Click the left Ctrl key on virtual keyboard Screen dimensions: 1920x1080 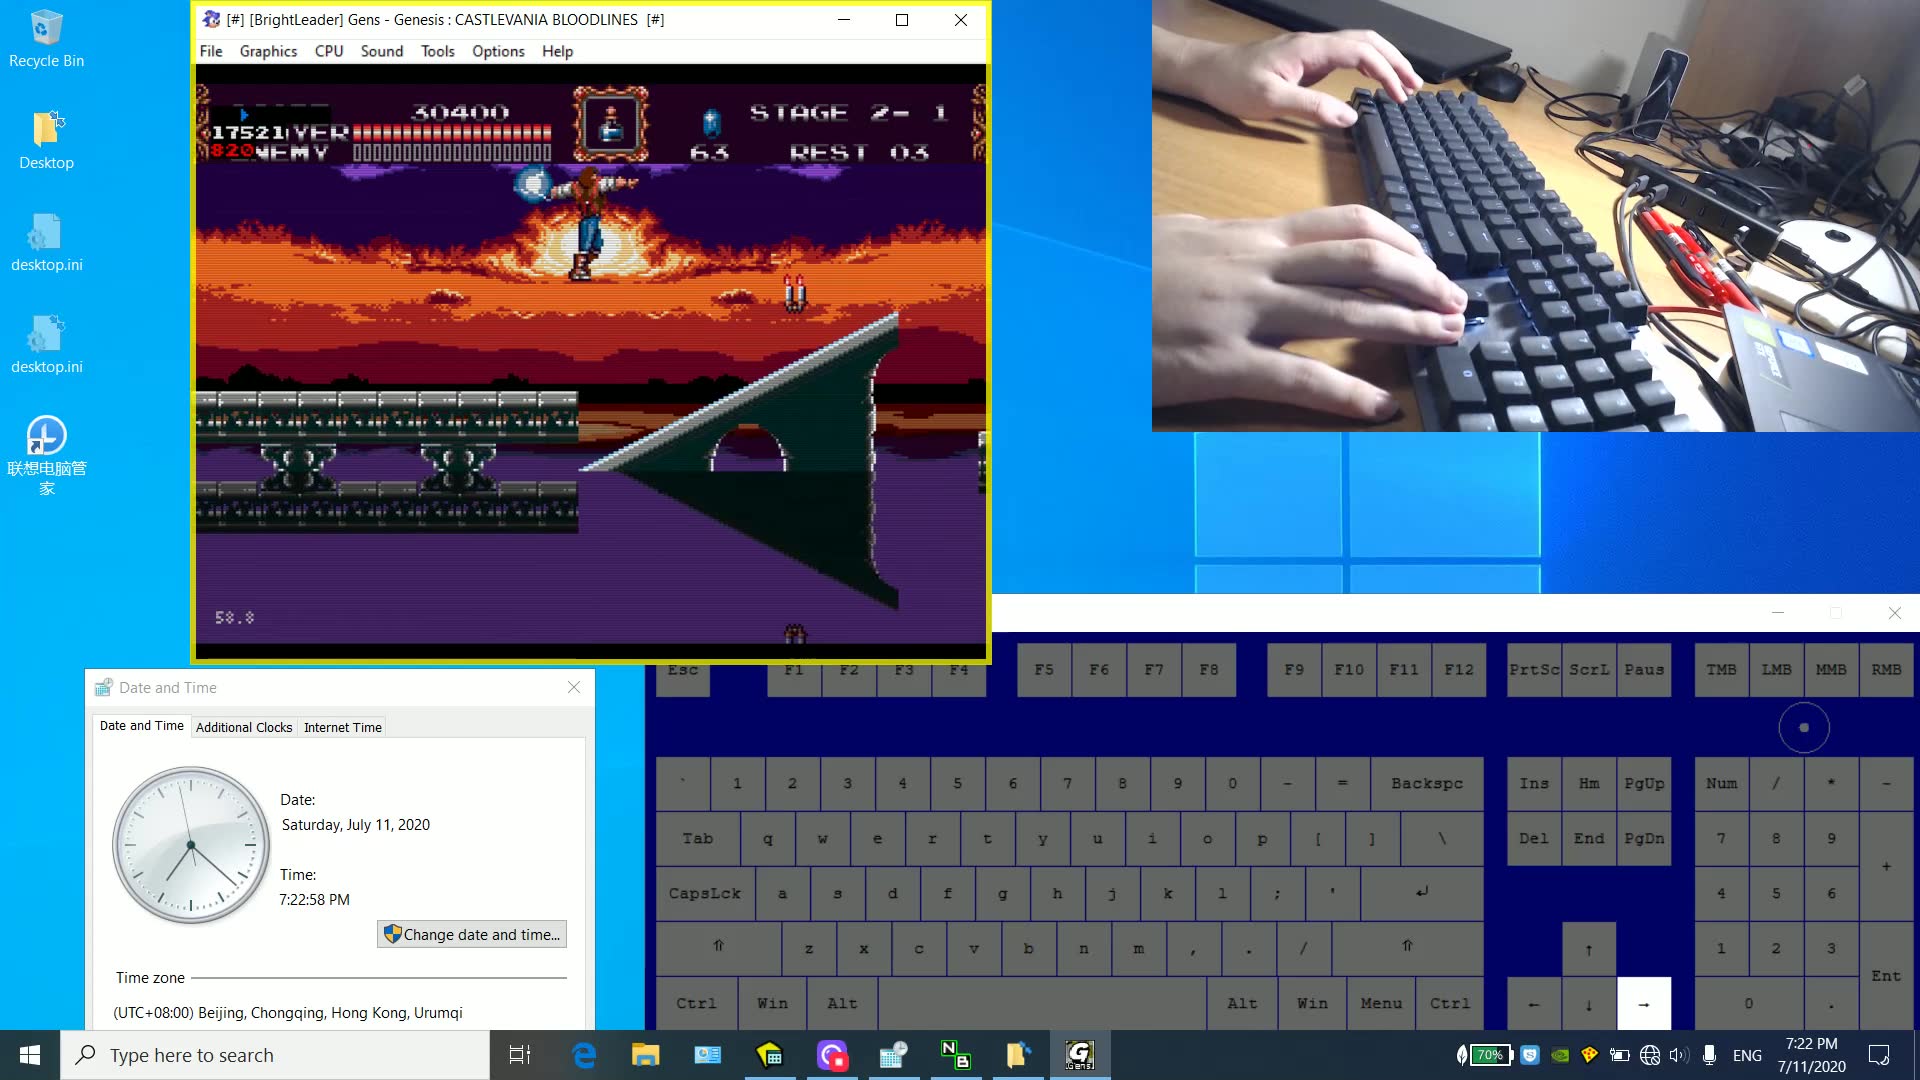coord(696,1003)
